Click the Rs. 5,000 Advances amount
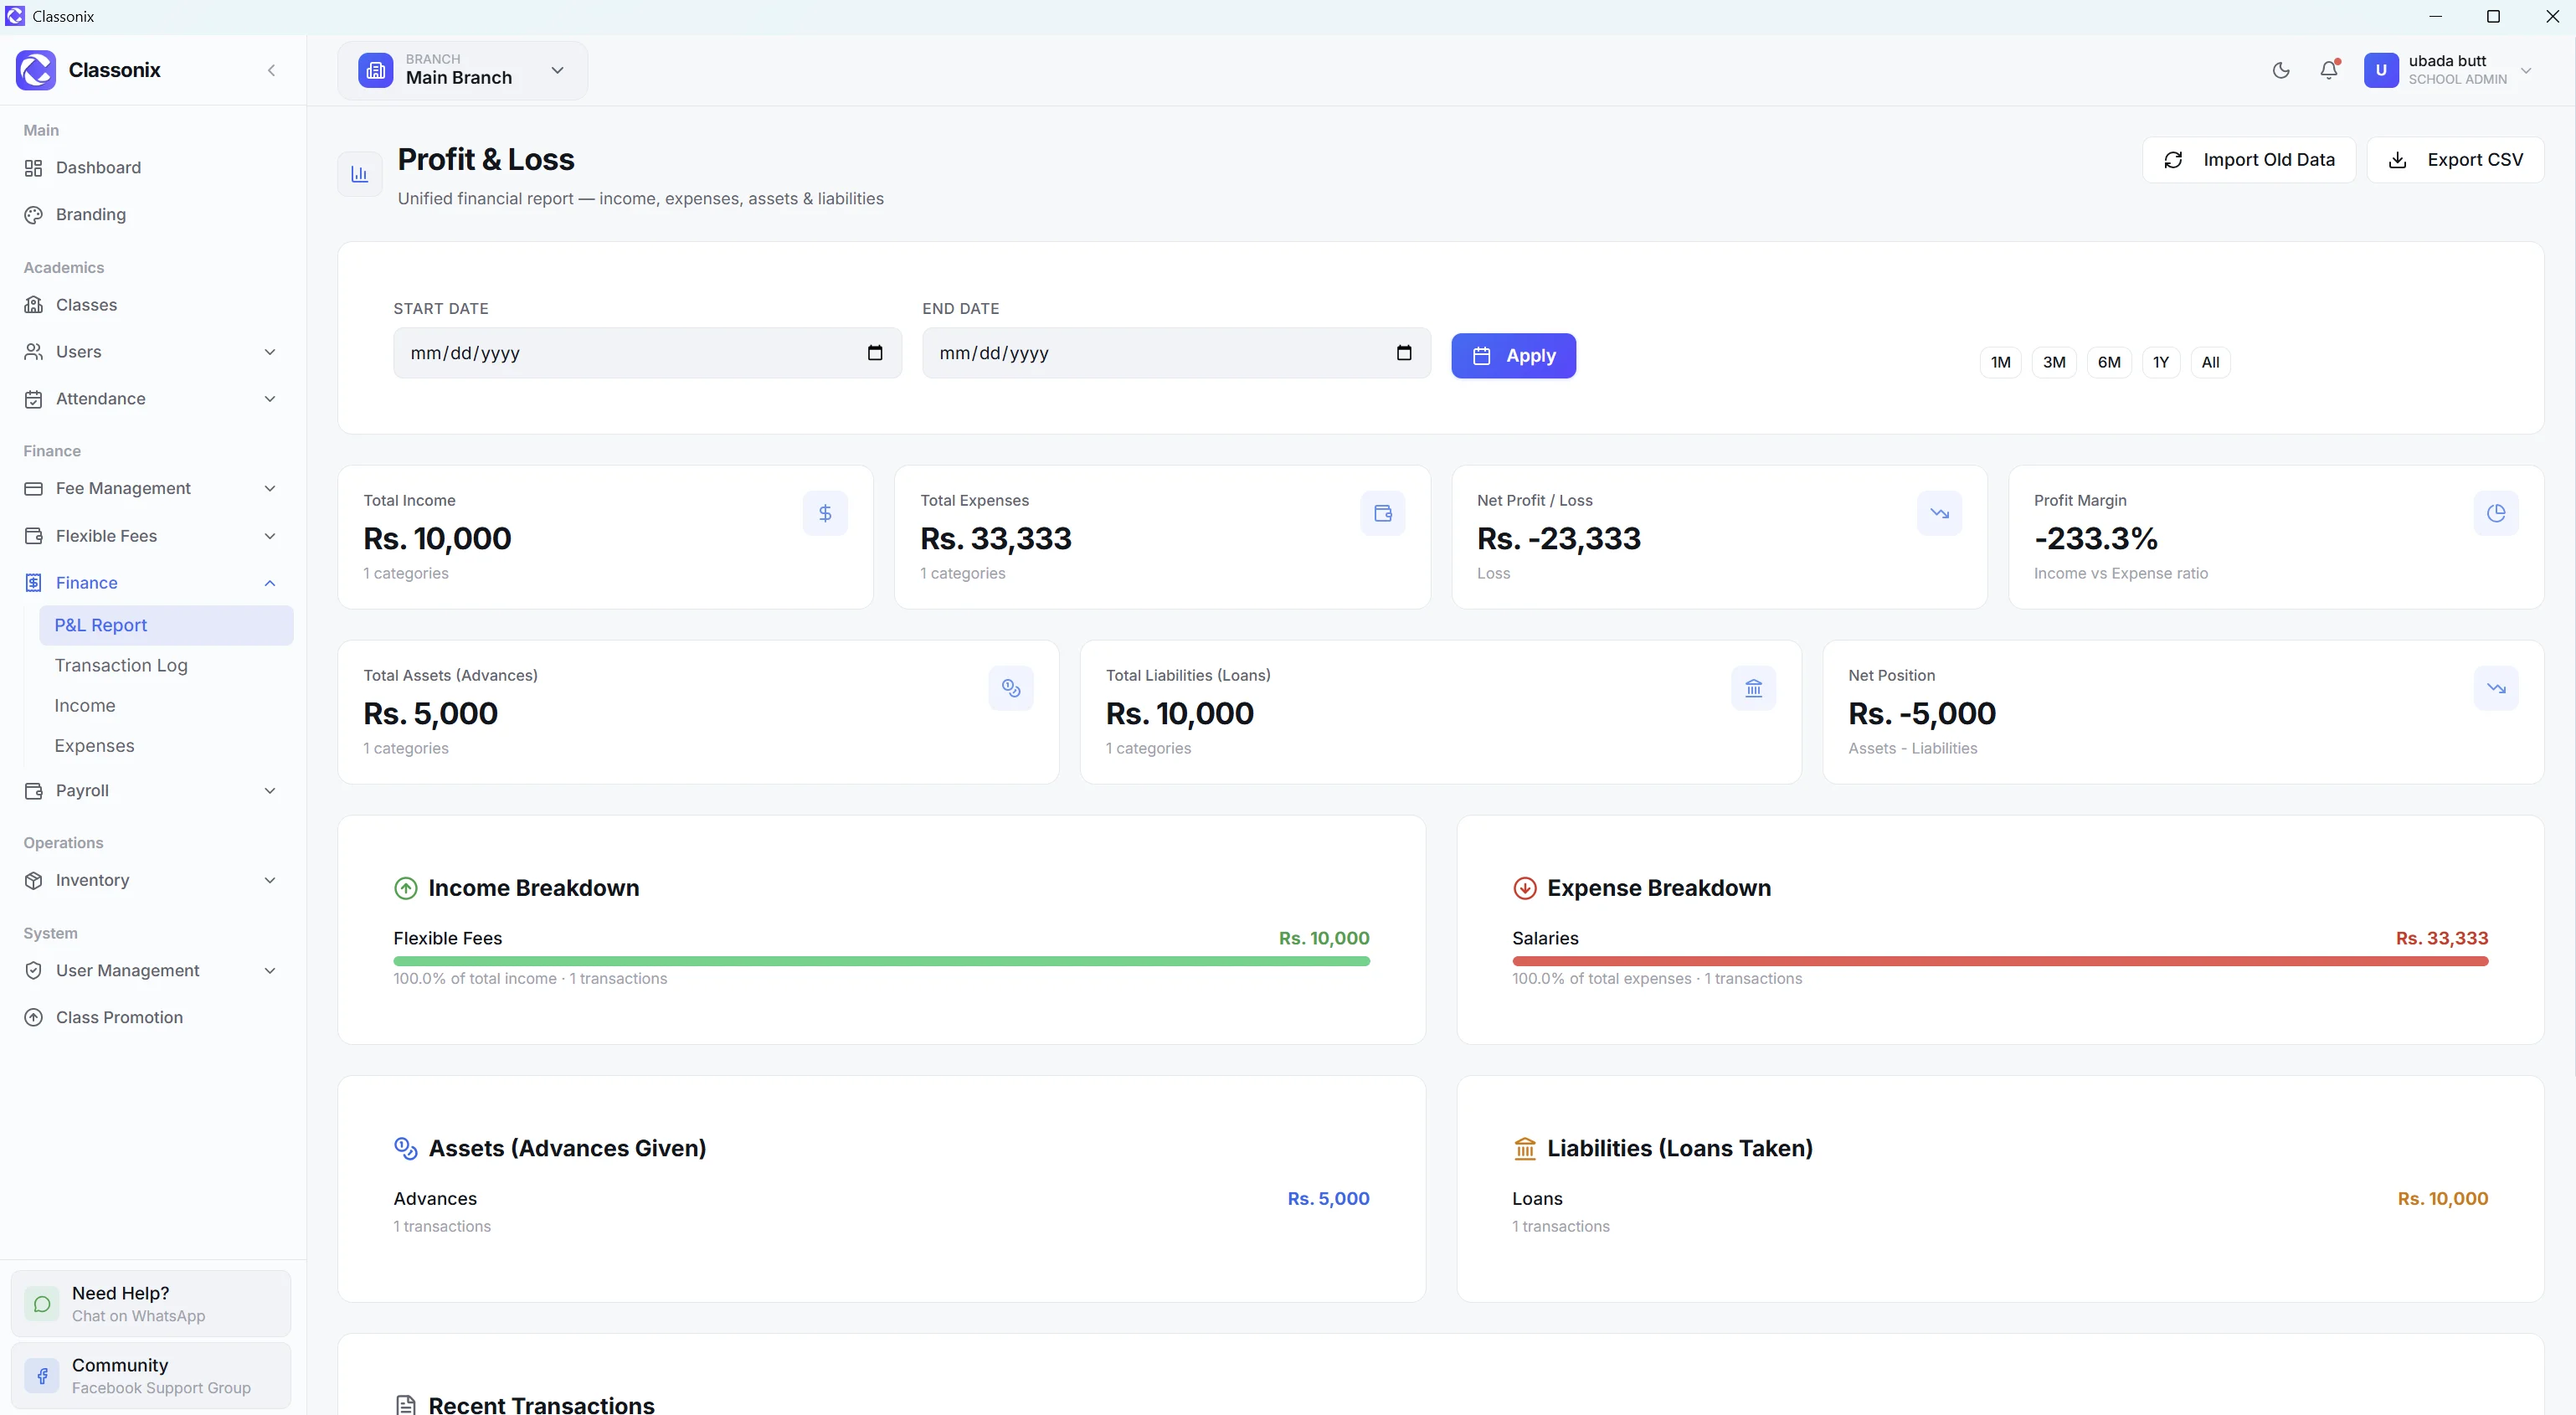Screen dimensions: 2576x1415 point(1328,1198)
